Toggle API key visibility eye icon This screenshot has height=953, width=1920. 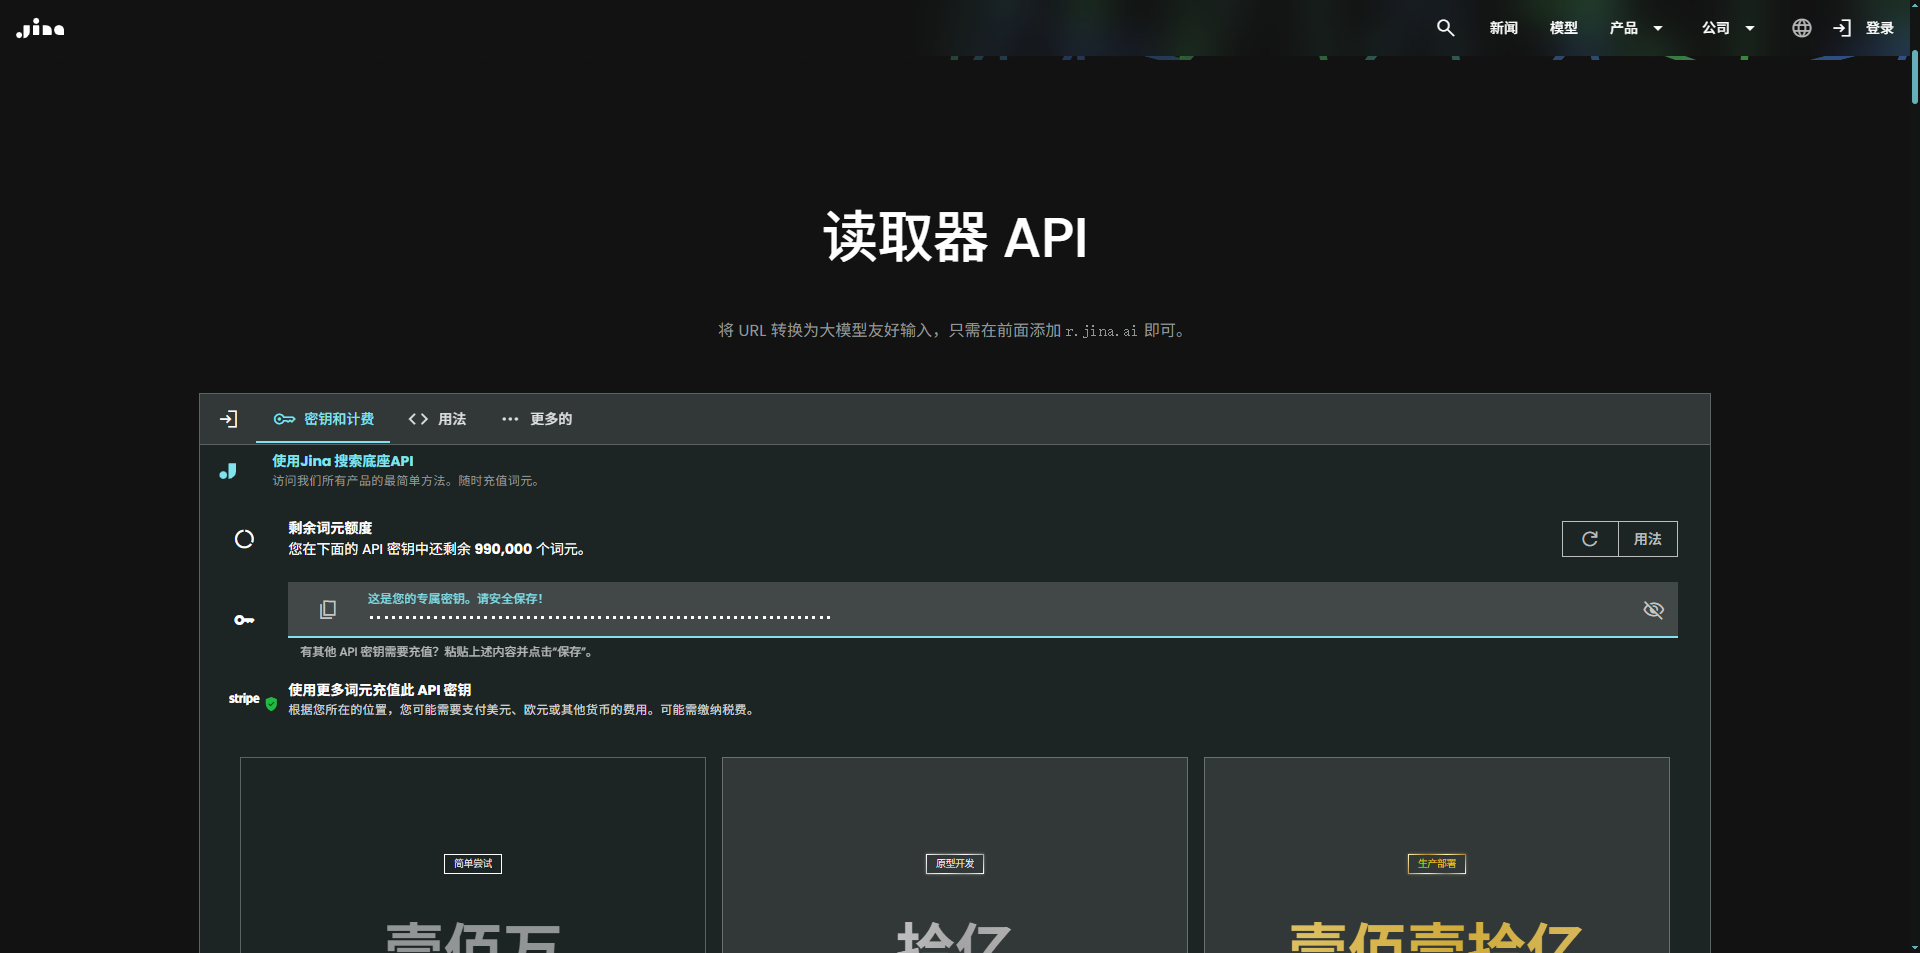point(1653,609)
